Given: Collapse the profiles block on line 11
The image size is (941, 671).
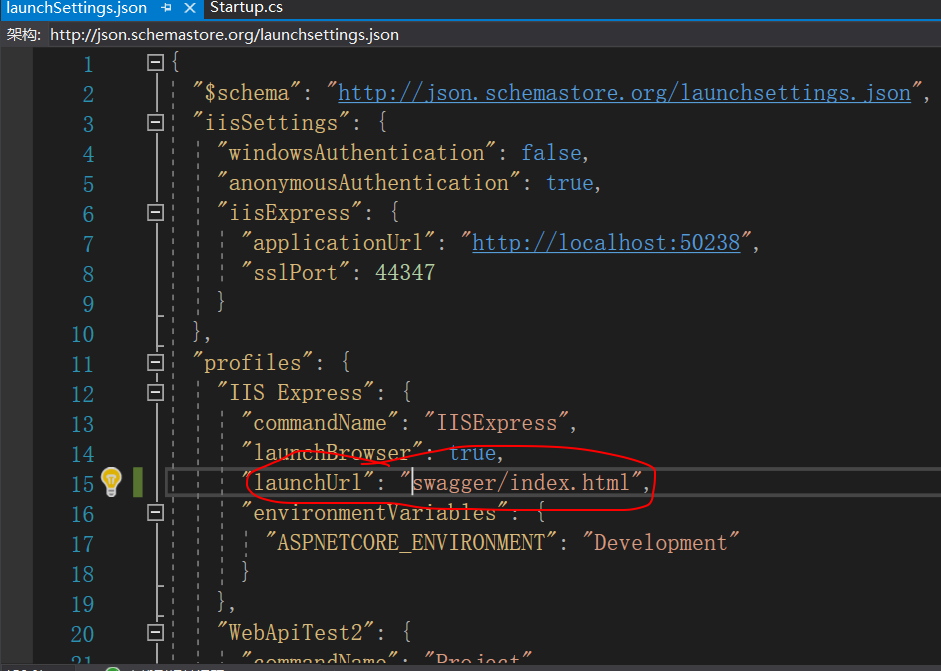Looking at the screenshot, I should (155, 363).
